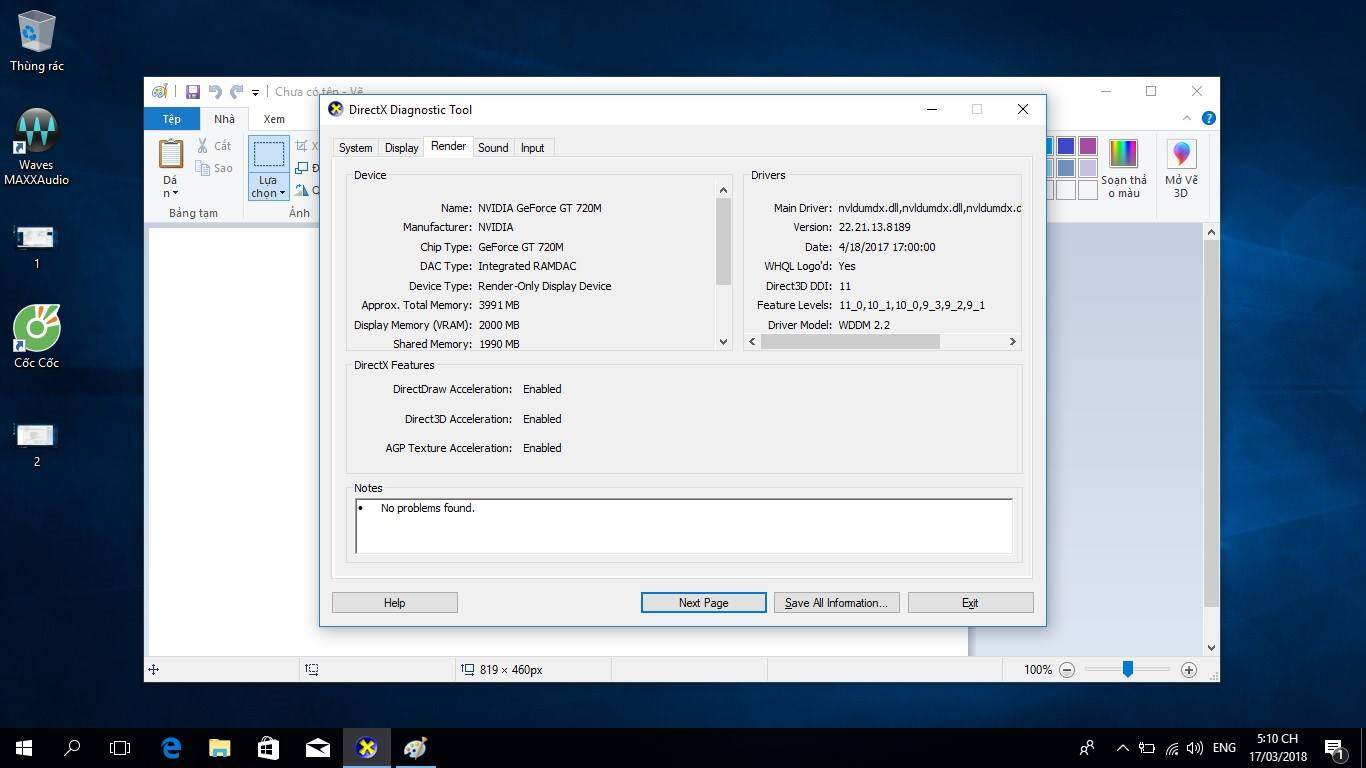Expand the Lựa chọn selection dropdown

tap(268, 187)
